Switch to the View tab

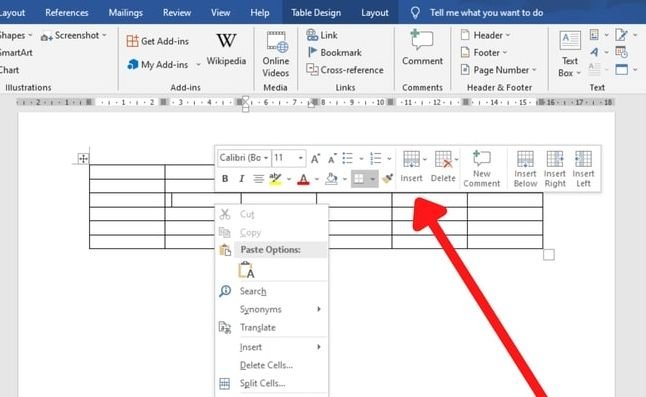click(220, 13)
